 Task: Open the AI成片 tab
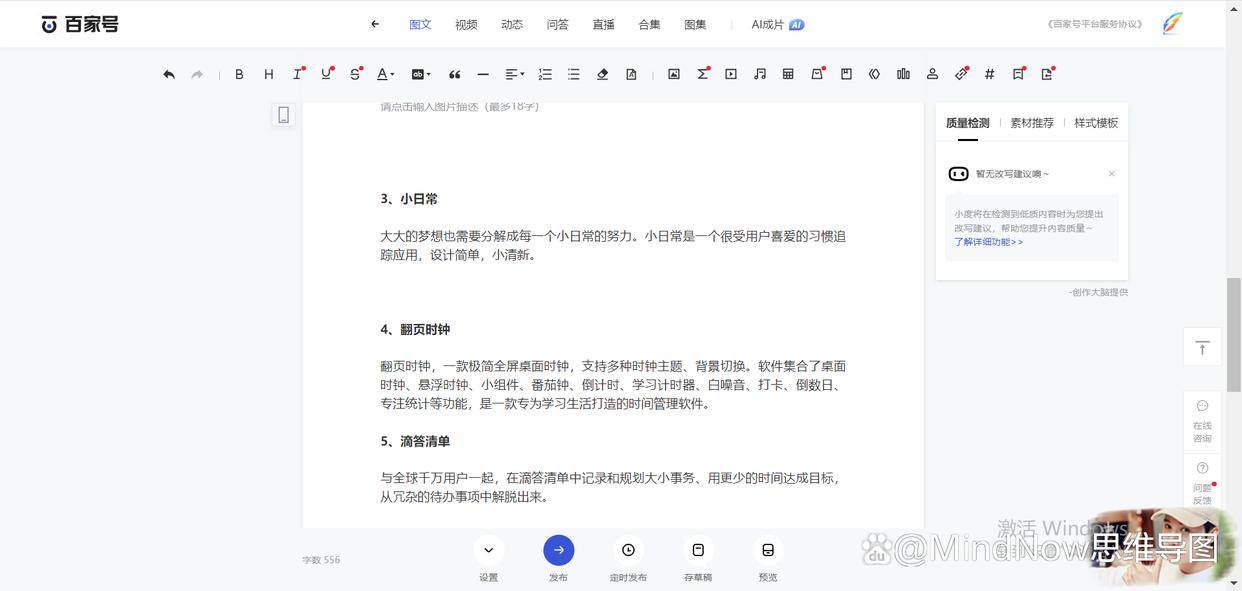tap(777, 24)
